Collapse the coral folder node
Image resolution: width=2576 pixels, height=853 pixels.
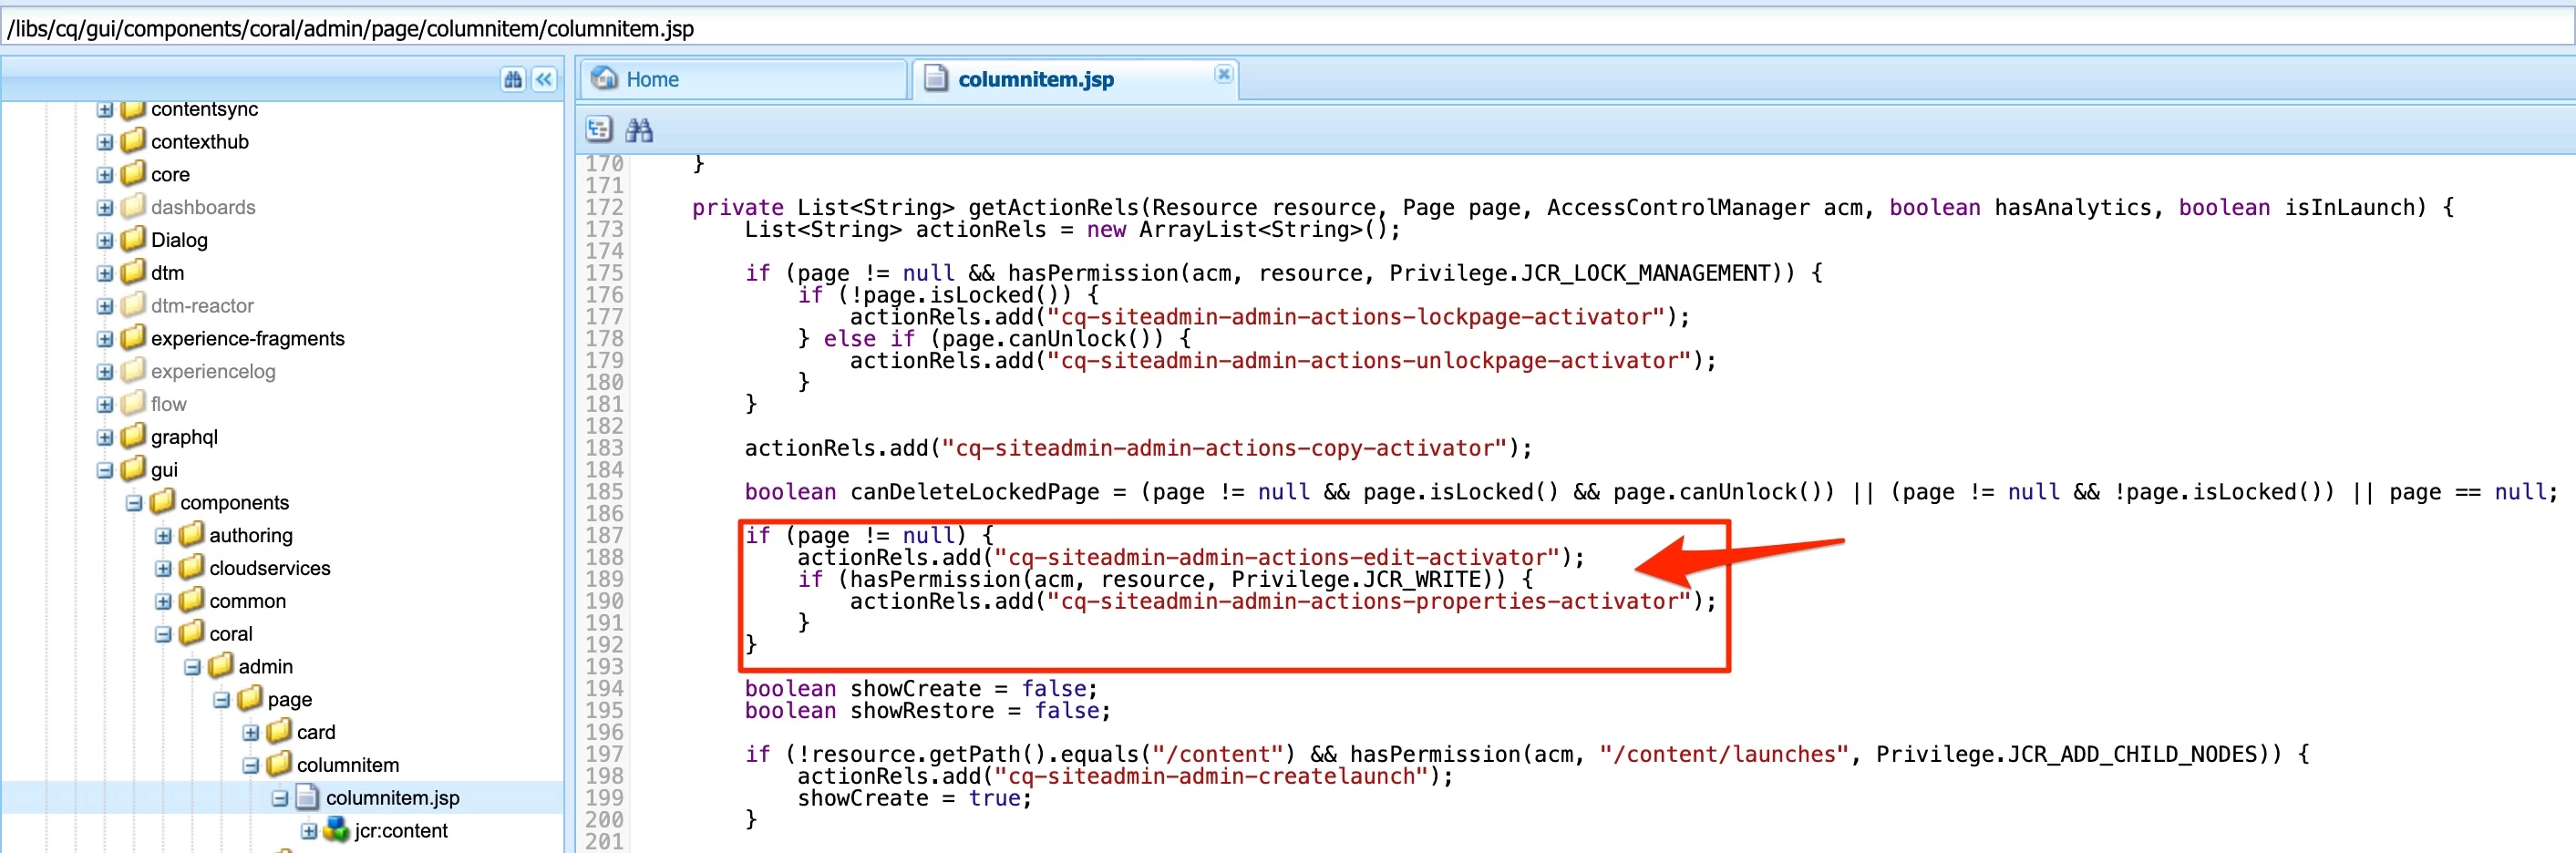click(x=163, y=634)
